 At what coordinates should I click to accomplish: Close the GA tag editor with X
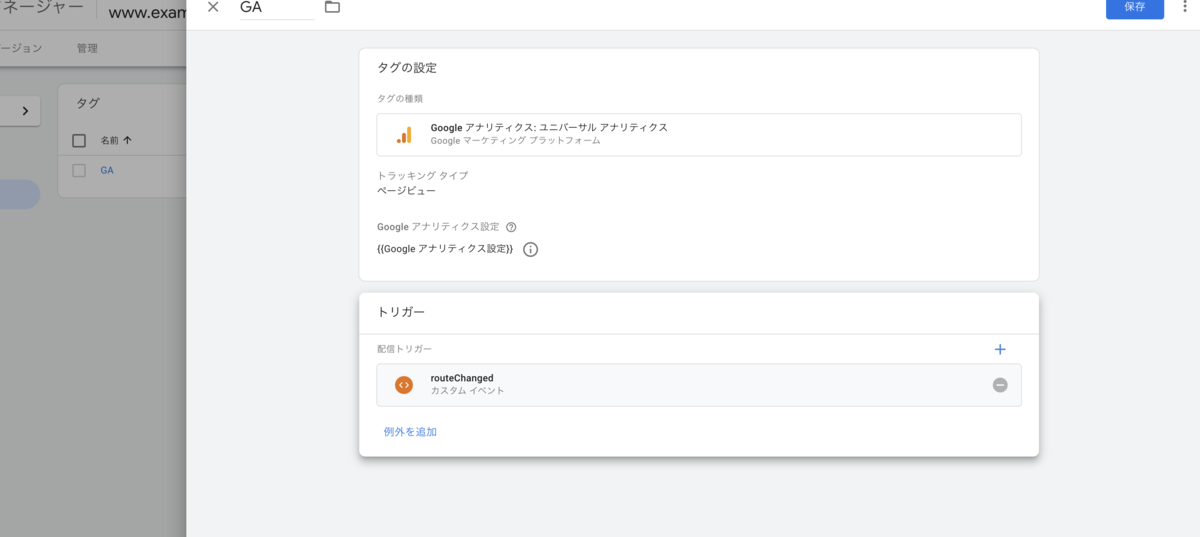click(x=213, y=7)
